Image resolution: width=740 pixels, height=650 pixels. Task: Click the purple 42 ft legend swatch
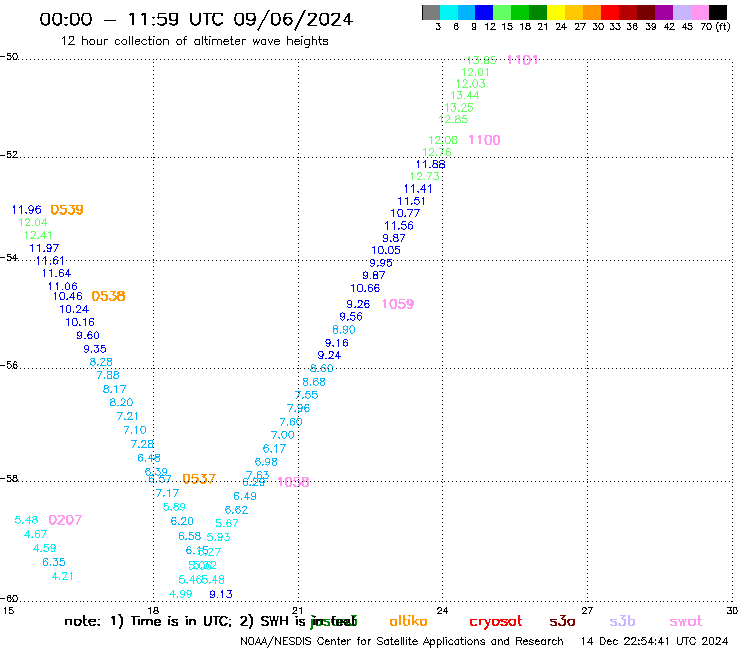point(663,12)
